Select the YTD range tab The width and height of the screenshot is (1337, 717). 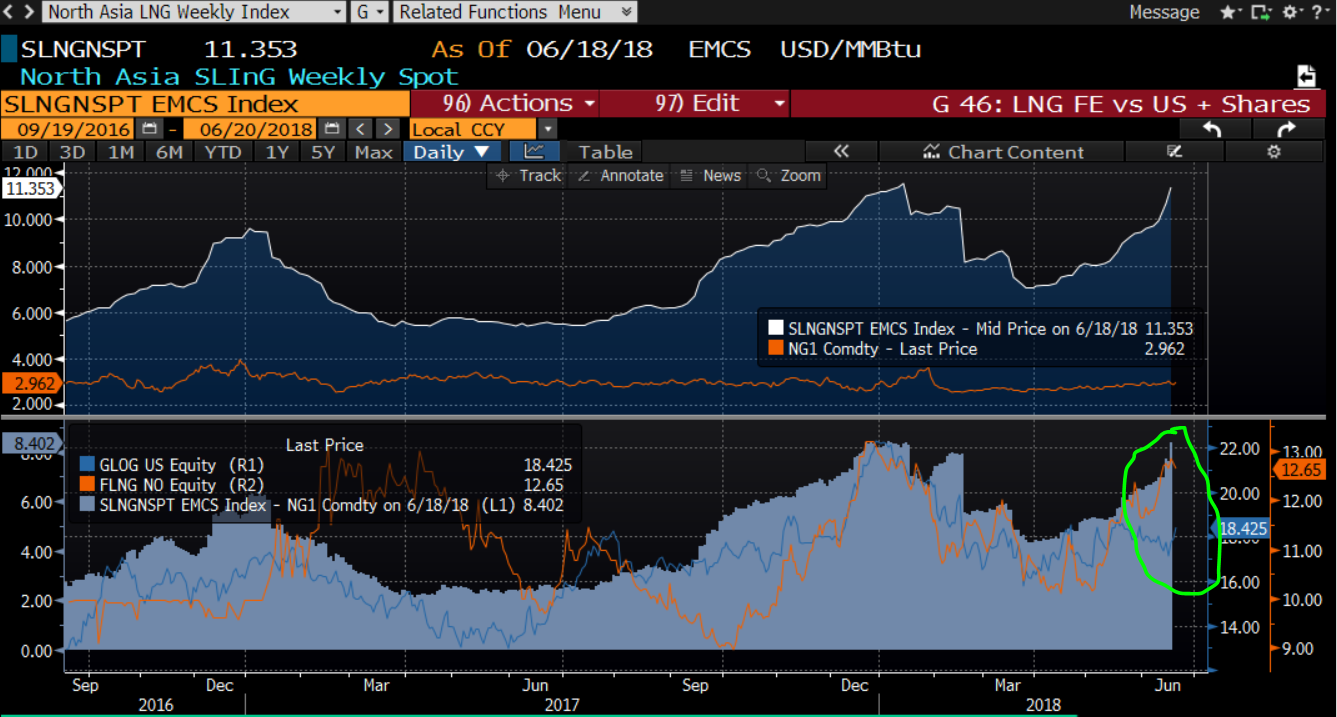click(222, 152)
